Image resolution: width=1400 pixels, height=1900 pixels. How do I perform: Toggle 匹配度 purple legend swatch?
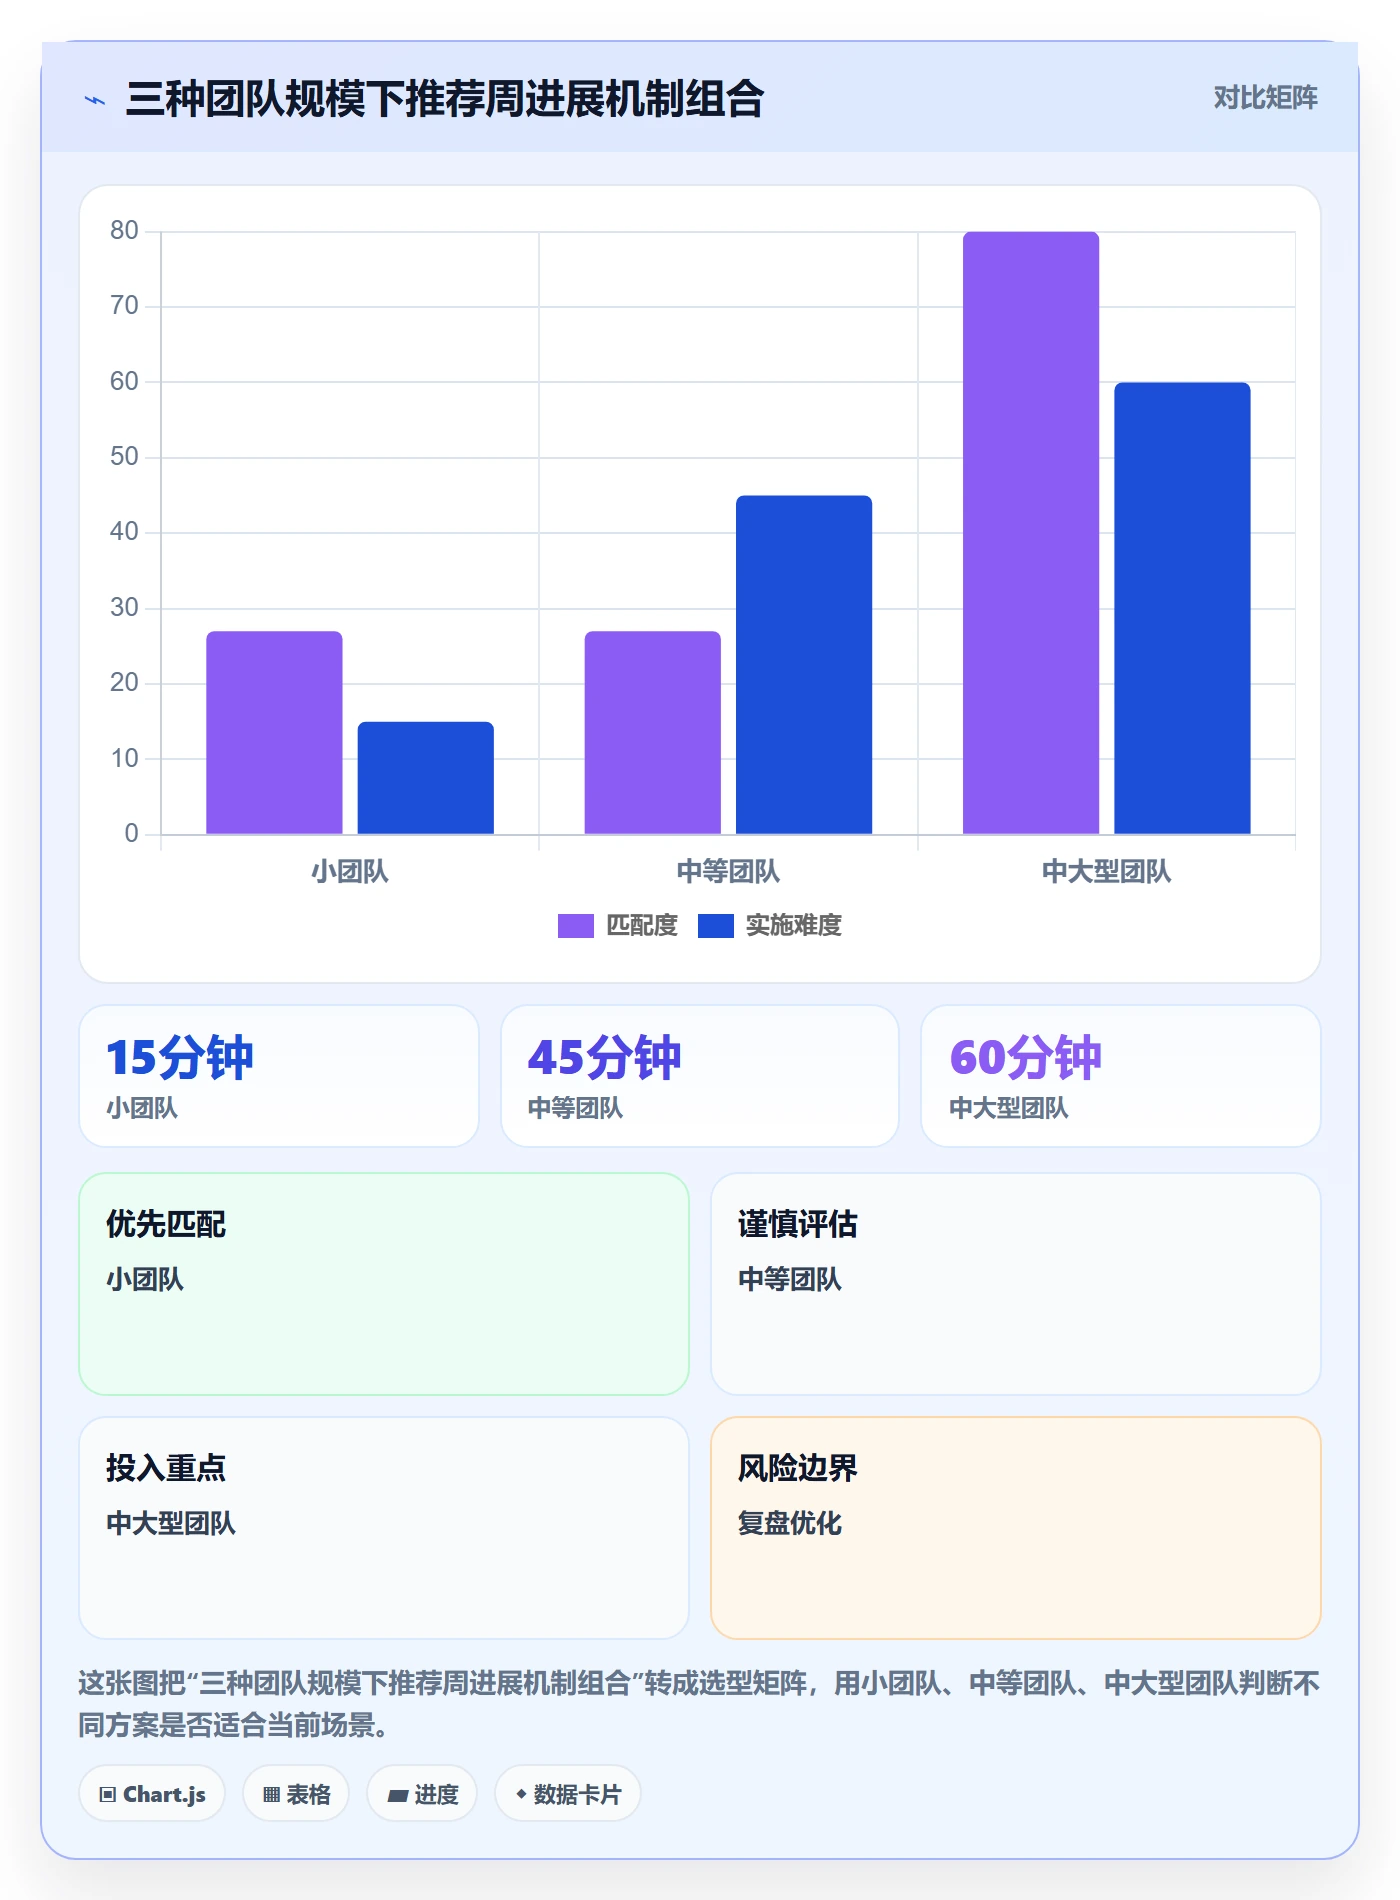576,926
